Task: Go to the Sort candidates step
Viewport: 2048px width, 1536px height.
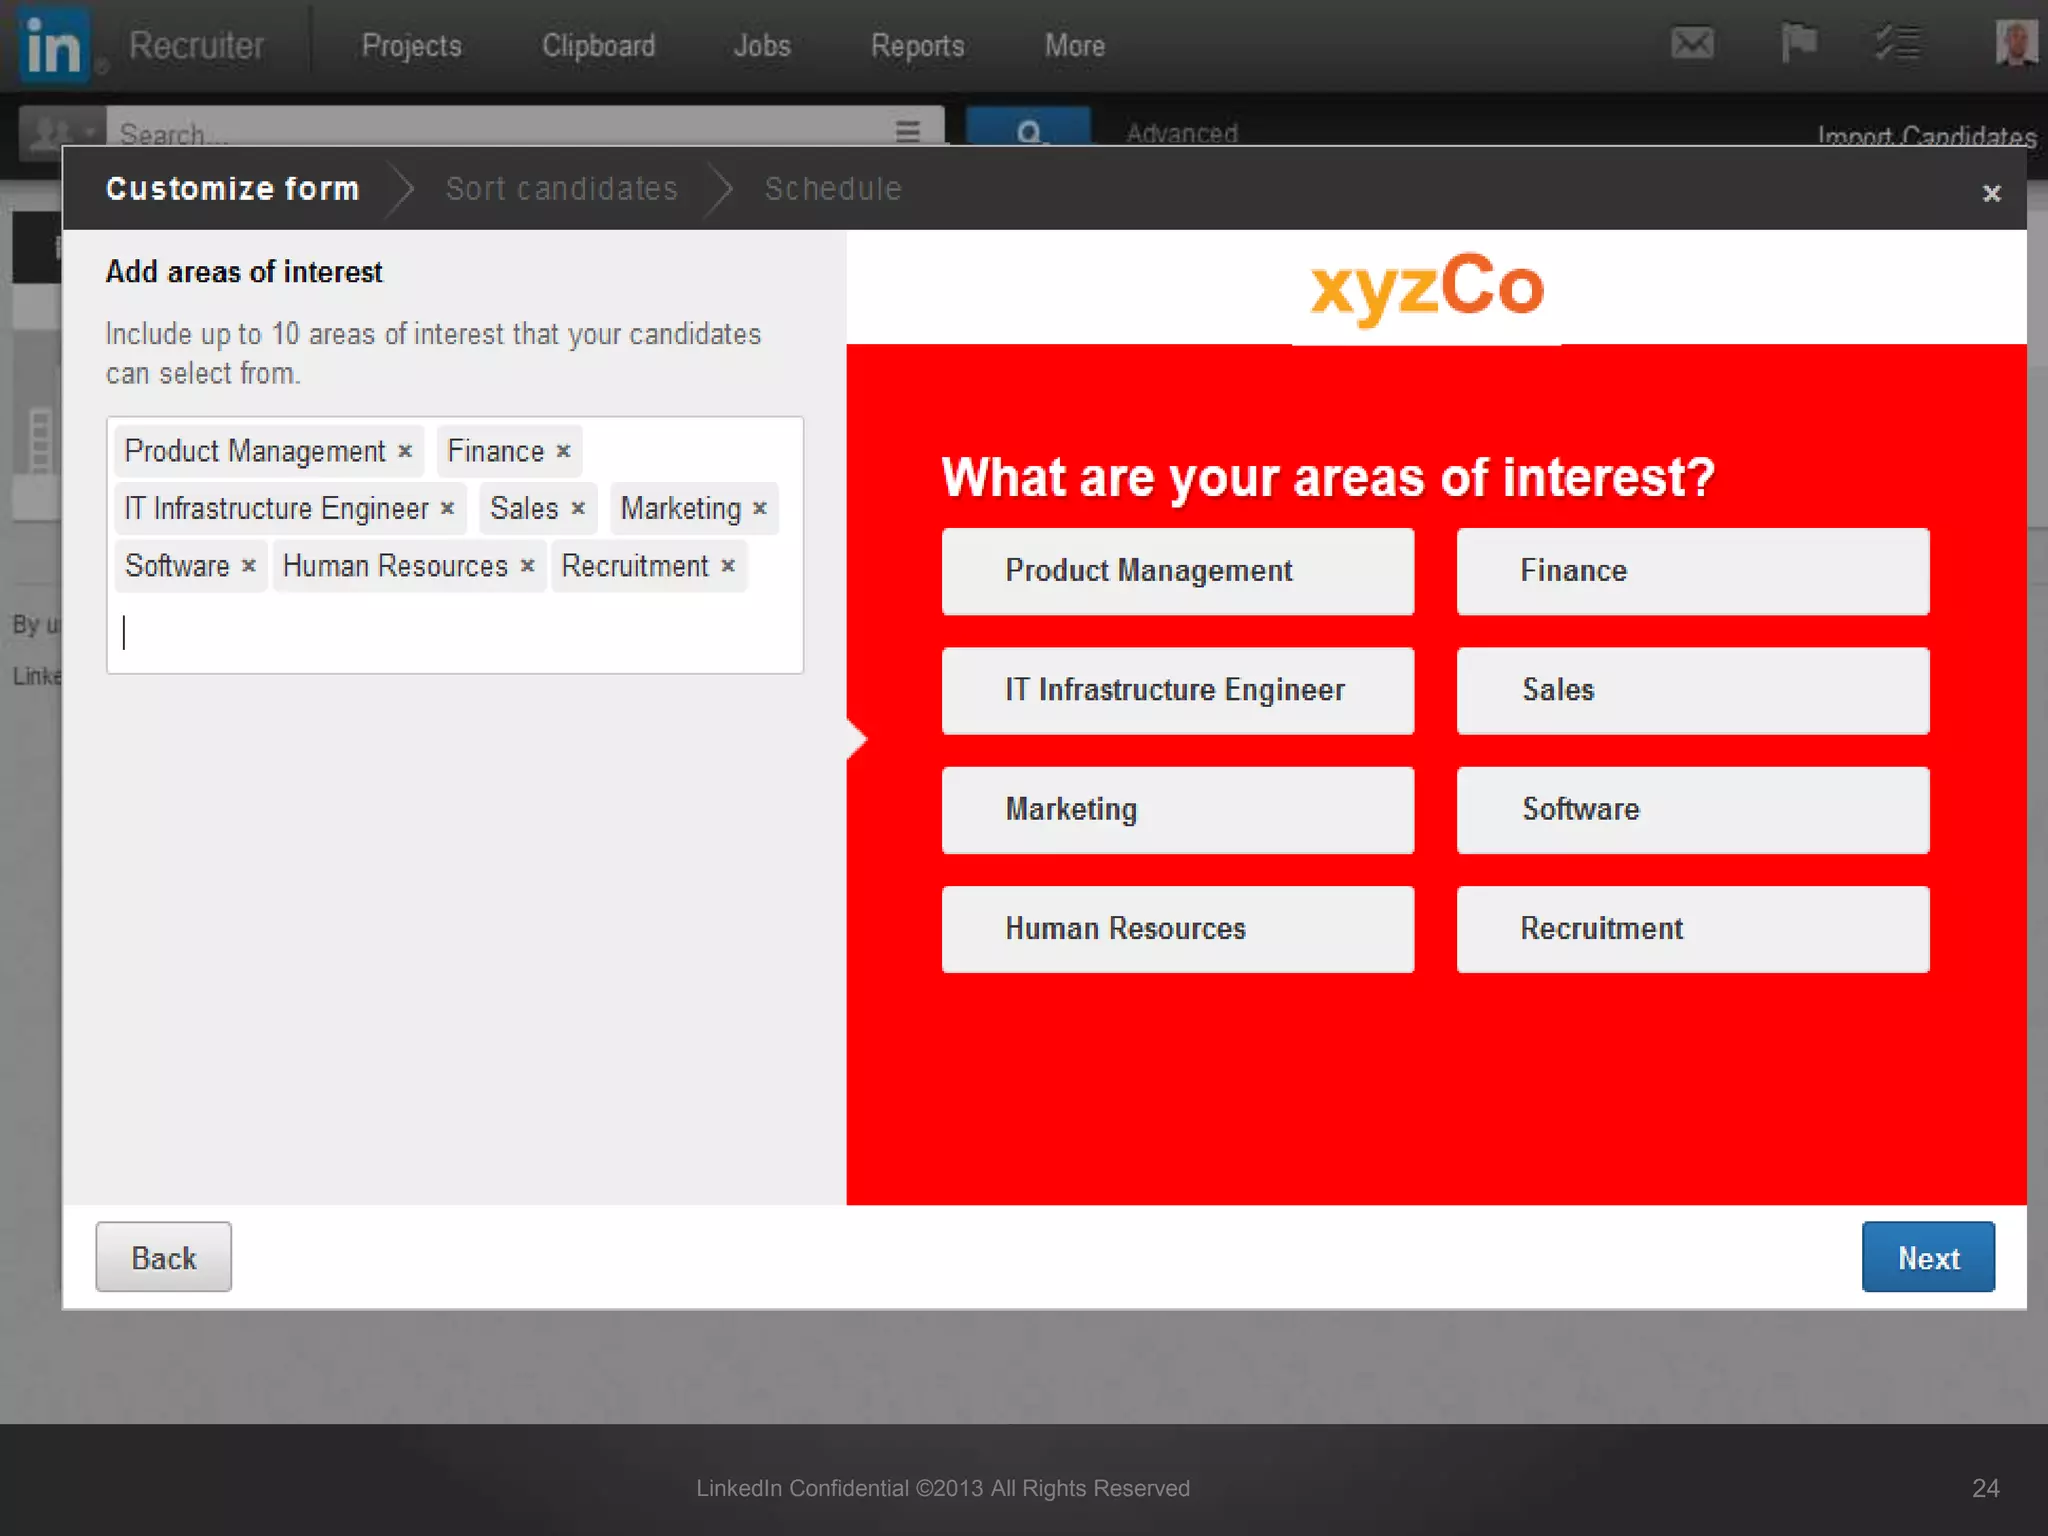Action: (561, 189)
